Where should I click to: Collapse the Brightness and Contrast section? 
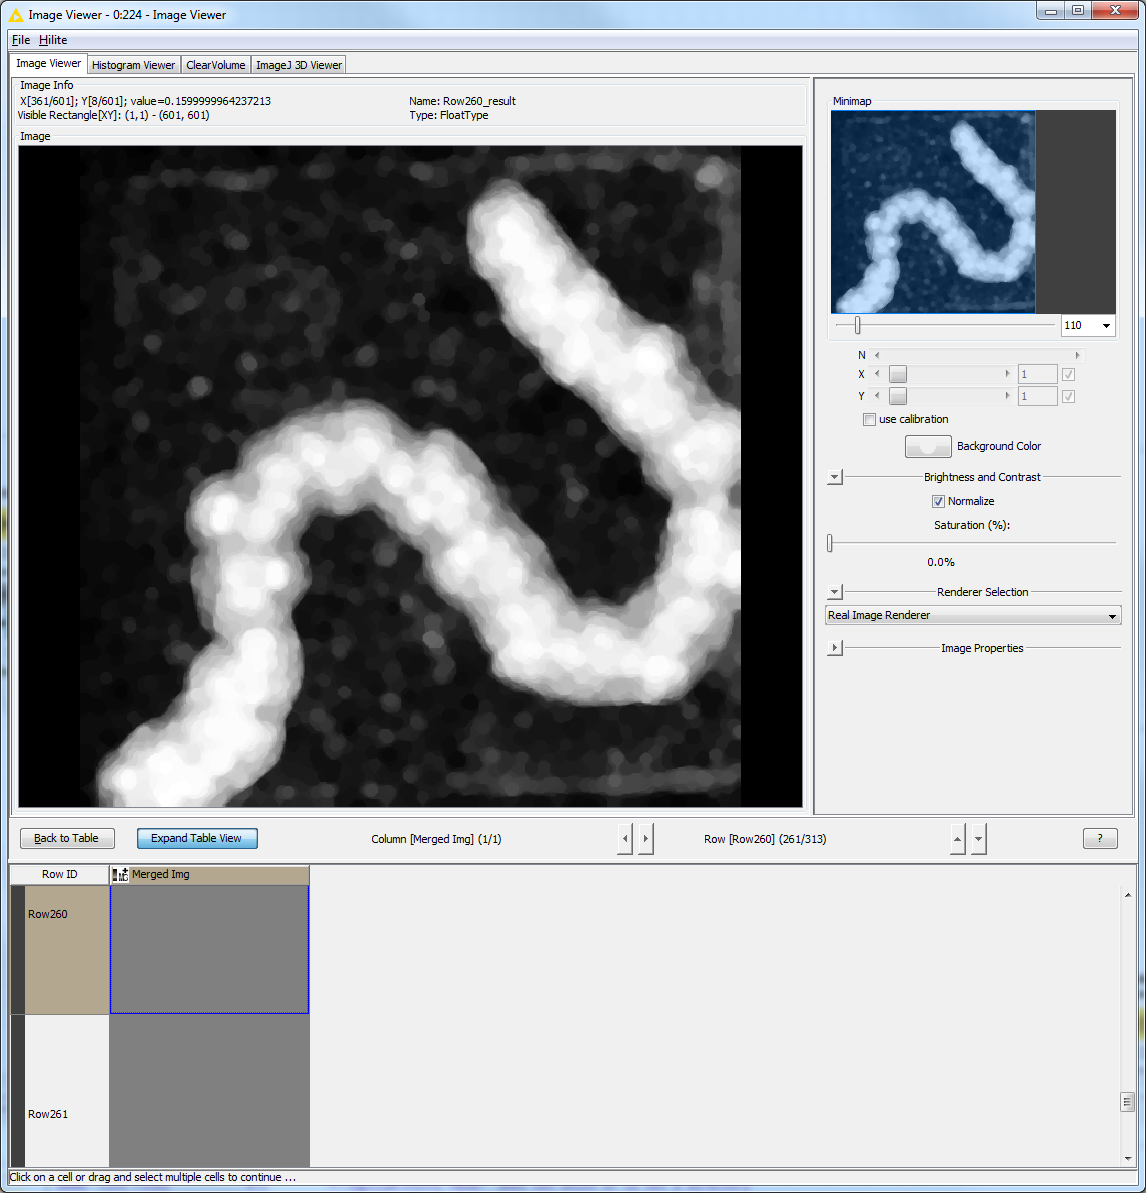(835, 478)
